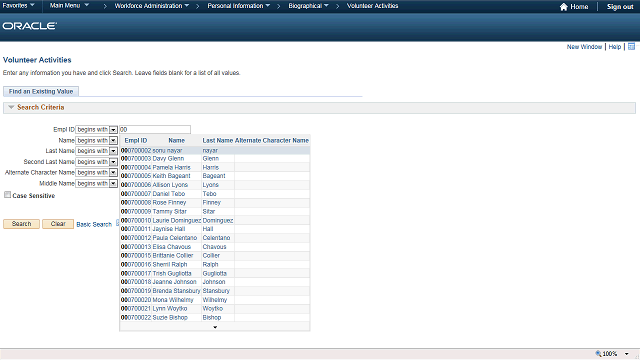Viewport: 640px width, 360px height.
Task: Select the row for Mona Wilhelmy
Action: (215, 300)
